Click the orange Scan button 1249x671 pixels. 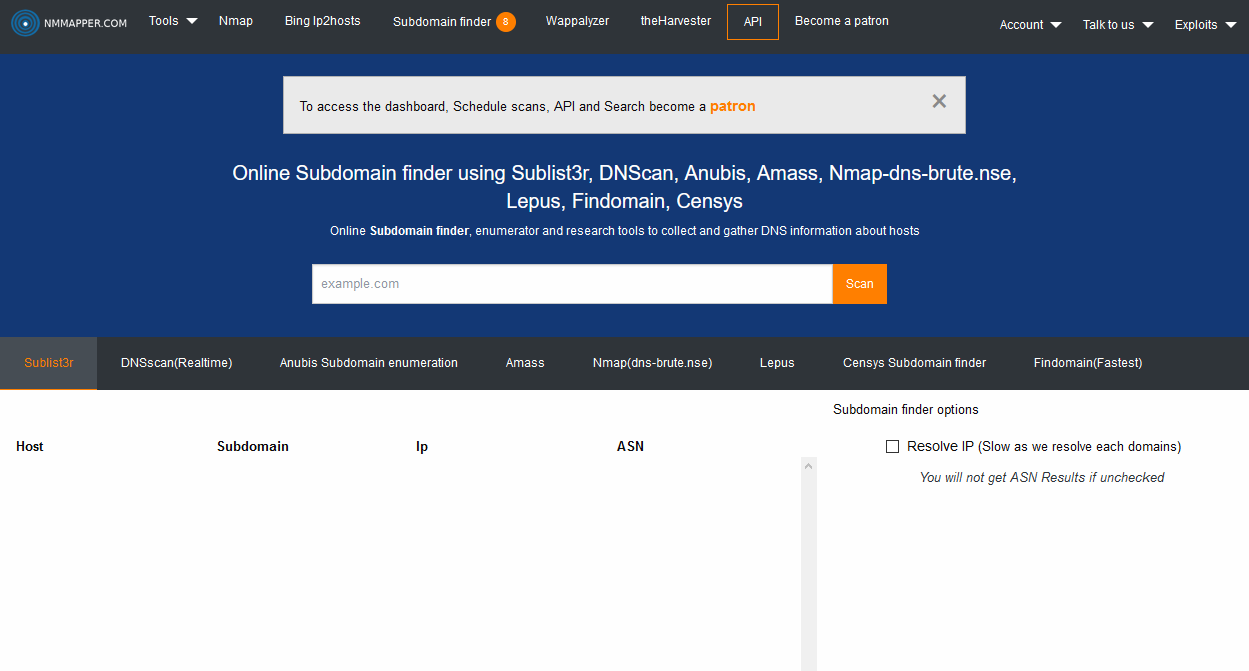point(860,284)
